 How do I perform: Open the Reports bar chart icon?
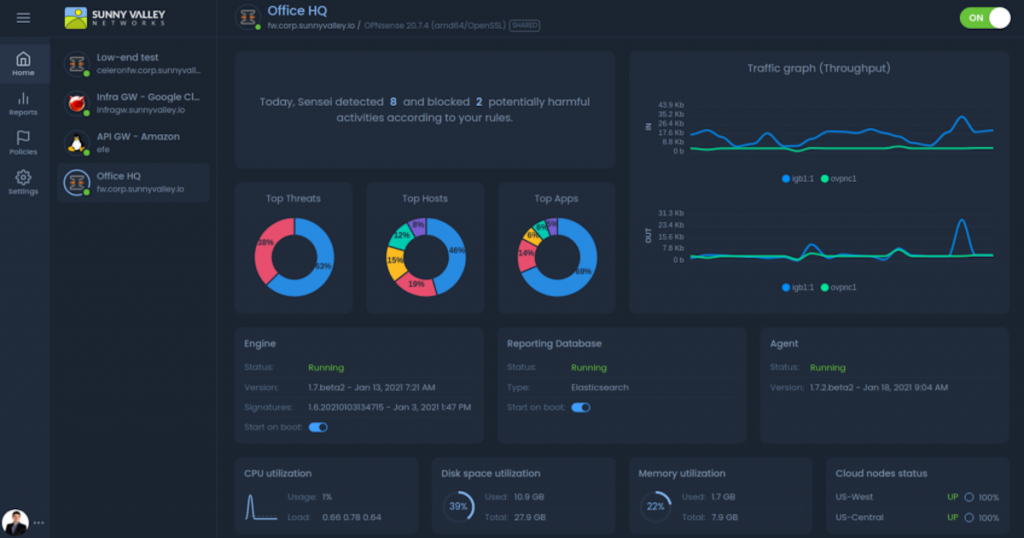[x=23, y=99]
